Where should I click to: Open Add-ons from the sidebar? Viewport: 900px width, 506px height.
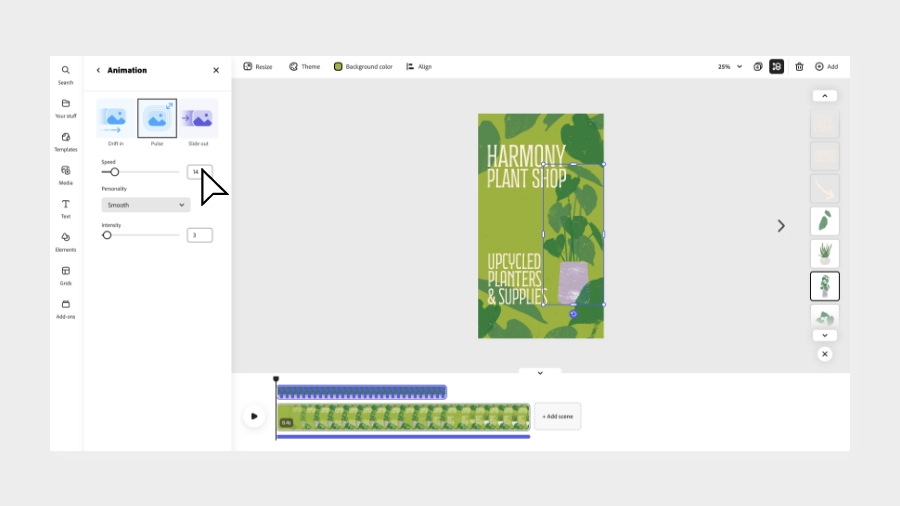point(65,308)
